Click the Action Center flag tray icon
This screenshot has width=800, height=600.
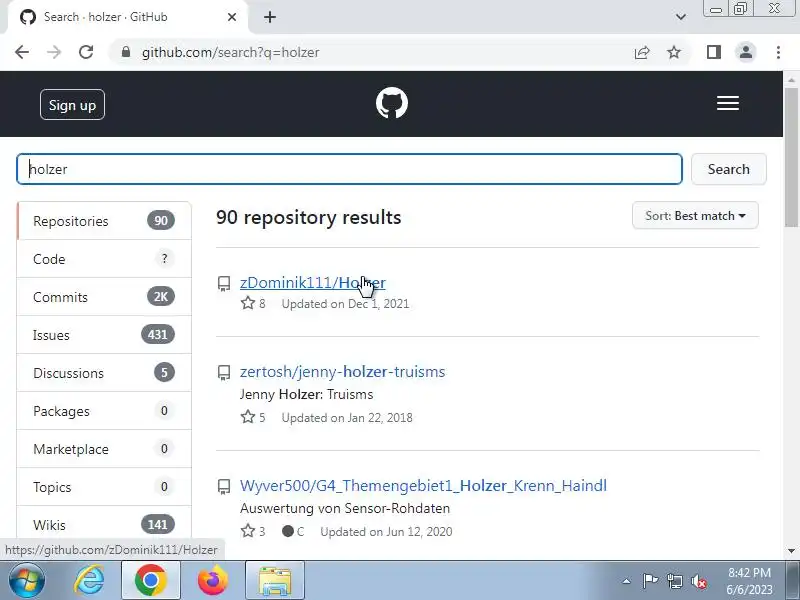pyautogui.click(x=650, y=581)
